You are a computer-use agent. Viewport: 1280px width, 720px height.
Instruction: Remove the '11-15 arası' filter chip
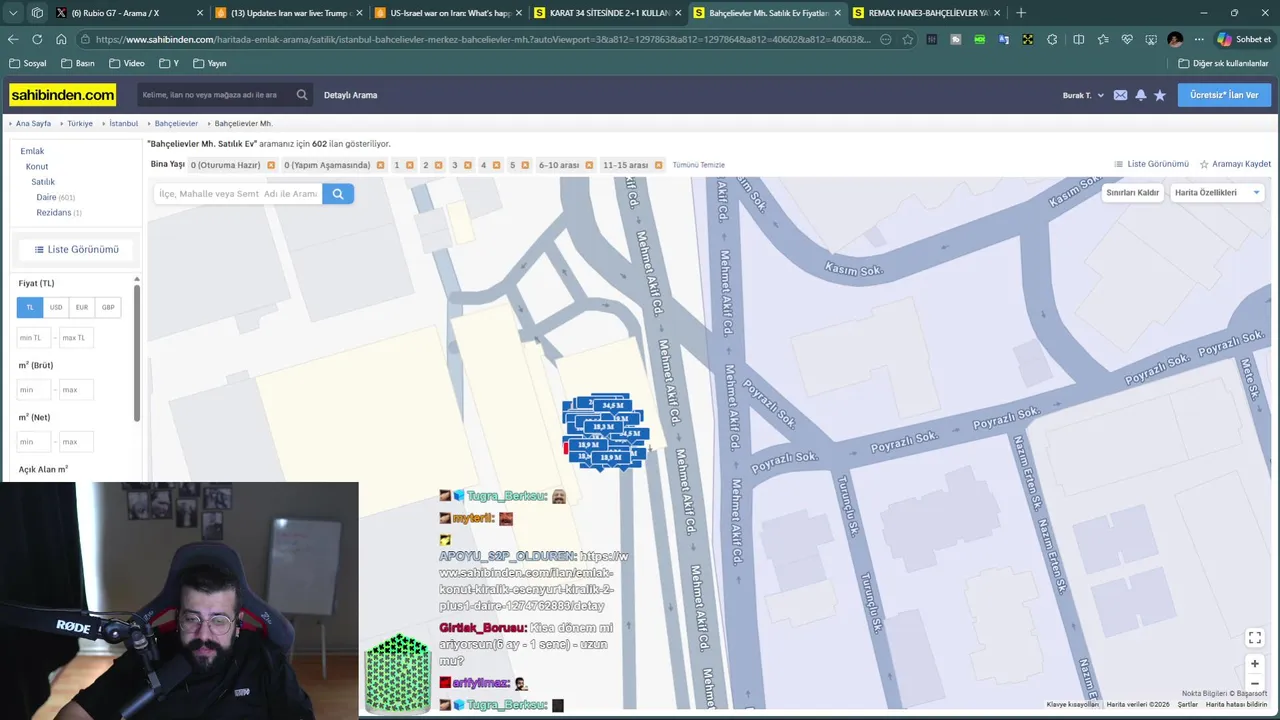click(x=658, y=165)
